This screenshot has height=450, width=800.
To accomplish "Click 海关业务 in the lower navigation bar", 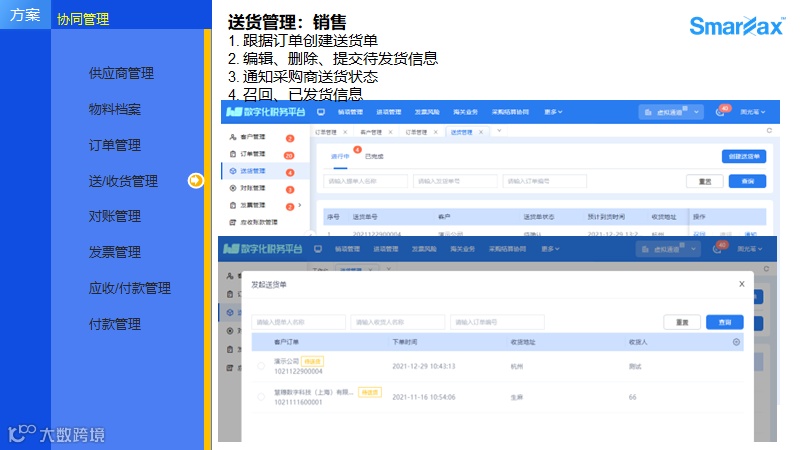I will (462, 249).
